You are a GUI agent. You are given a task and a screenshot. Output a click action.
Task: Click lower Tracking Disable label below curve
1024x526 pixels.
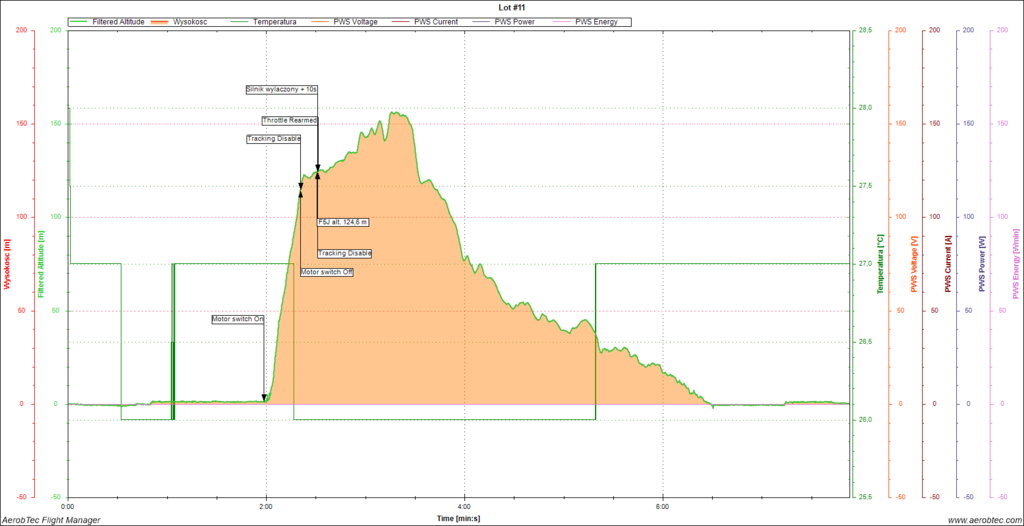(345, 253)
